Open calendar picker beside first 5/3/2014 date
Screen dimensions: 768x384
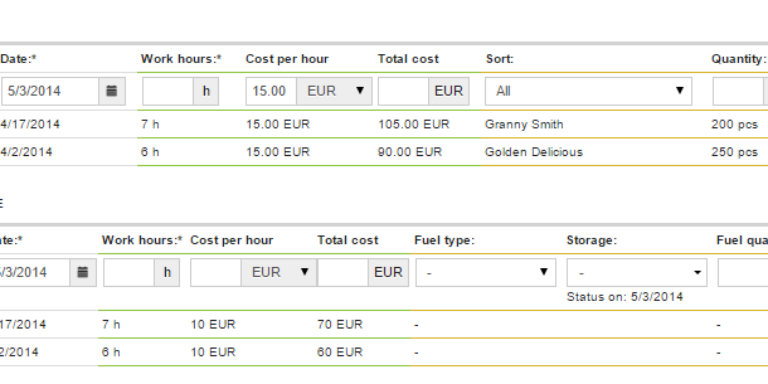pyautogui.click(x=112, y=91)
